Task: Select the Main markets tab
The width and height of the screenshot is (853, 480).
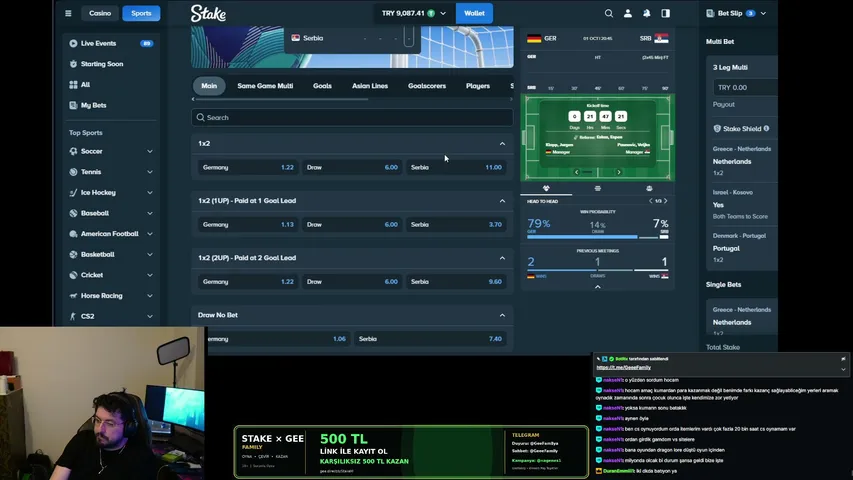Action: [x=209, y=86]
